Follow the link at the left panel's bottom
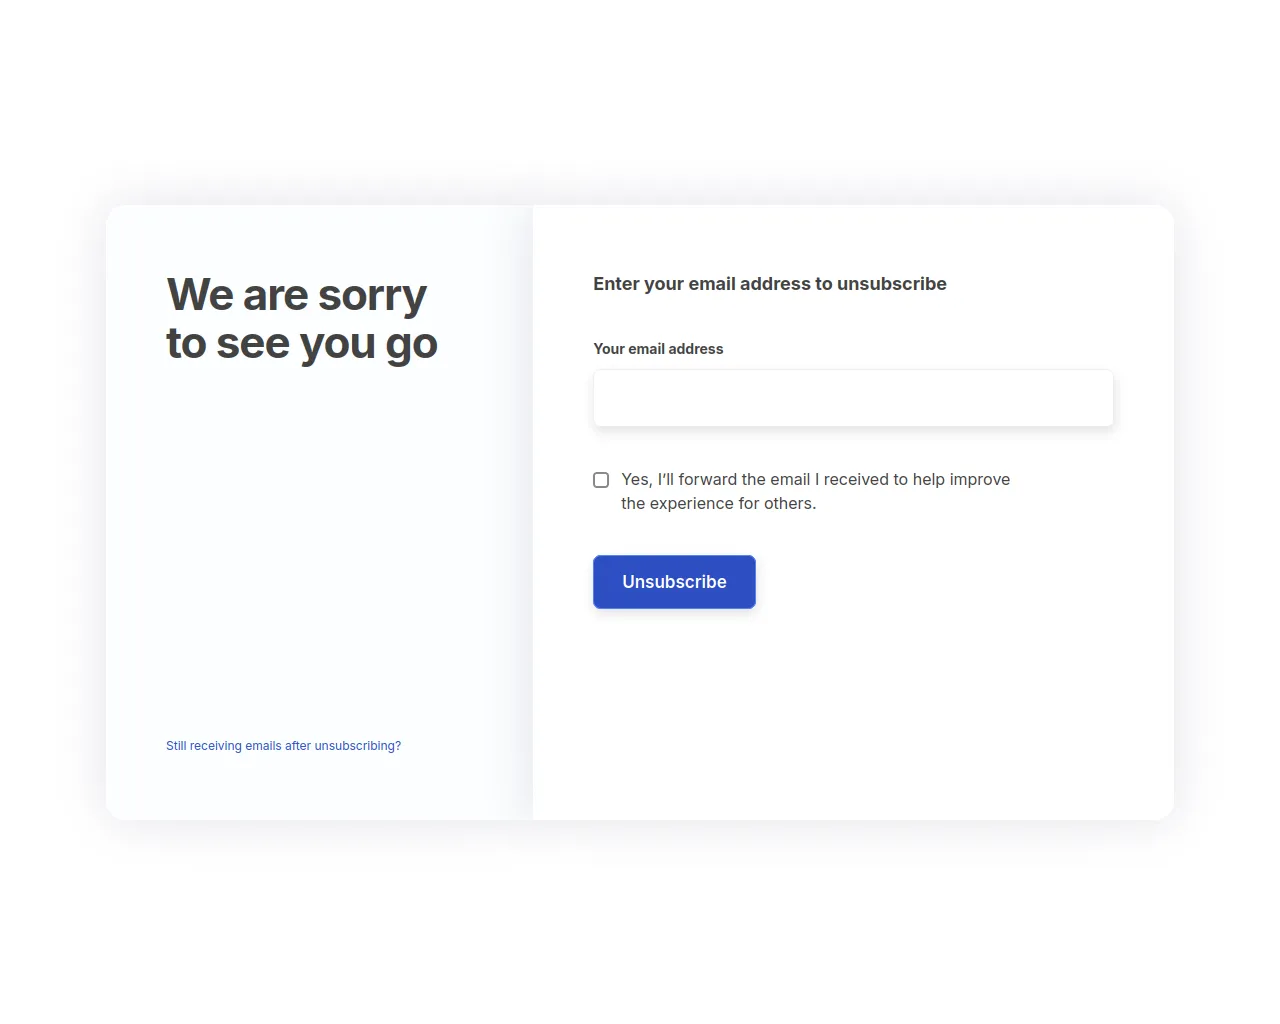Image resolution: width=1280 pixels, height=1024 pixels. pyautogui.click(x=283, y=746)
